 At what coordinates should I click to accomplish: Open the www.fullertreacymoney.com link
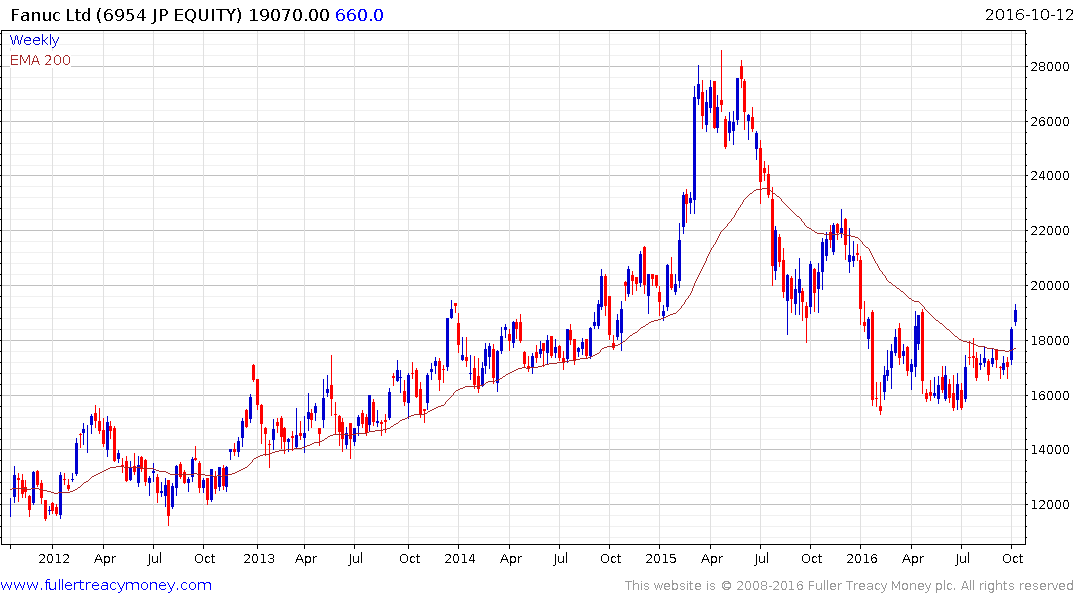106,585
